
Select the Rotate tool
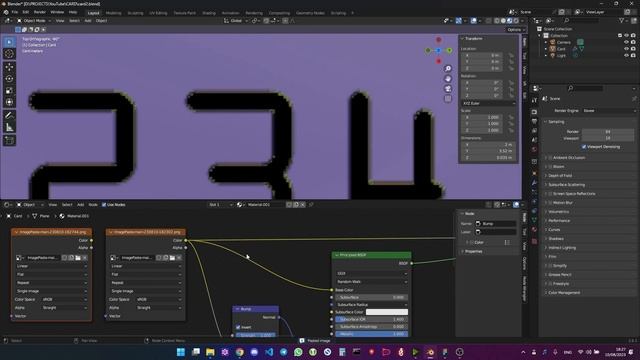10,79
